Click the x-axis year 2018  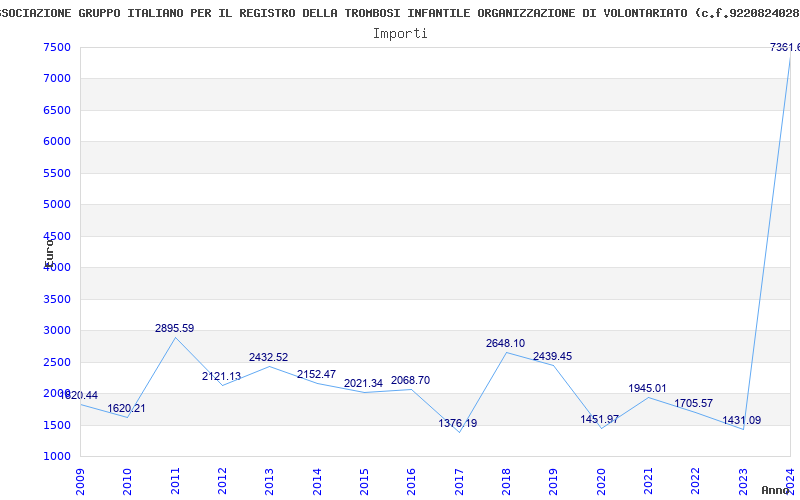[506, 482]
